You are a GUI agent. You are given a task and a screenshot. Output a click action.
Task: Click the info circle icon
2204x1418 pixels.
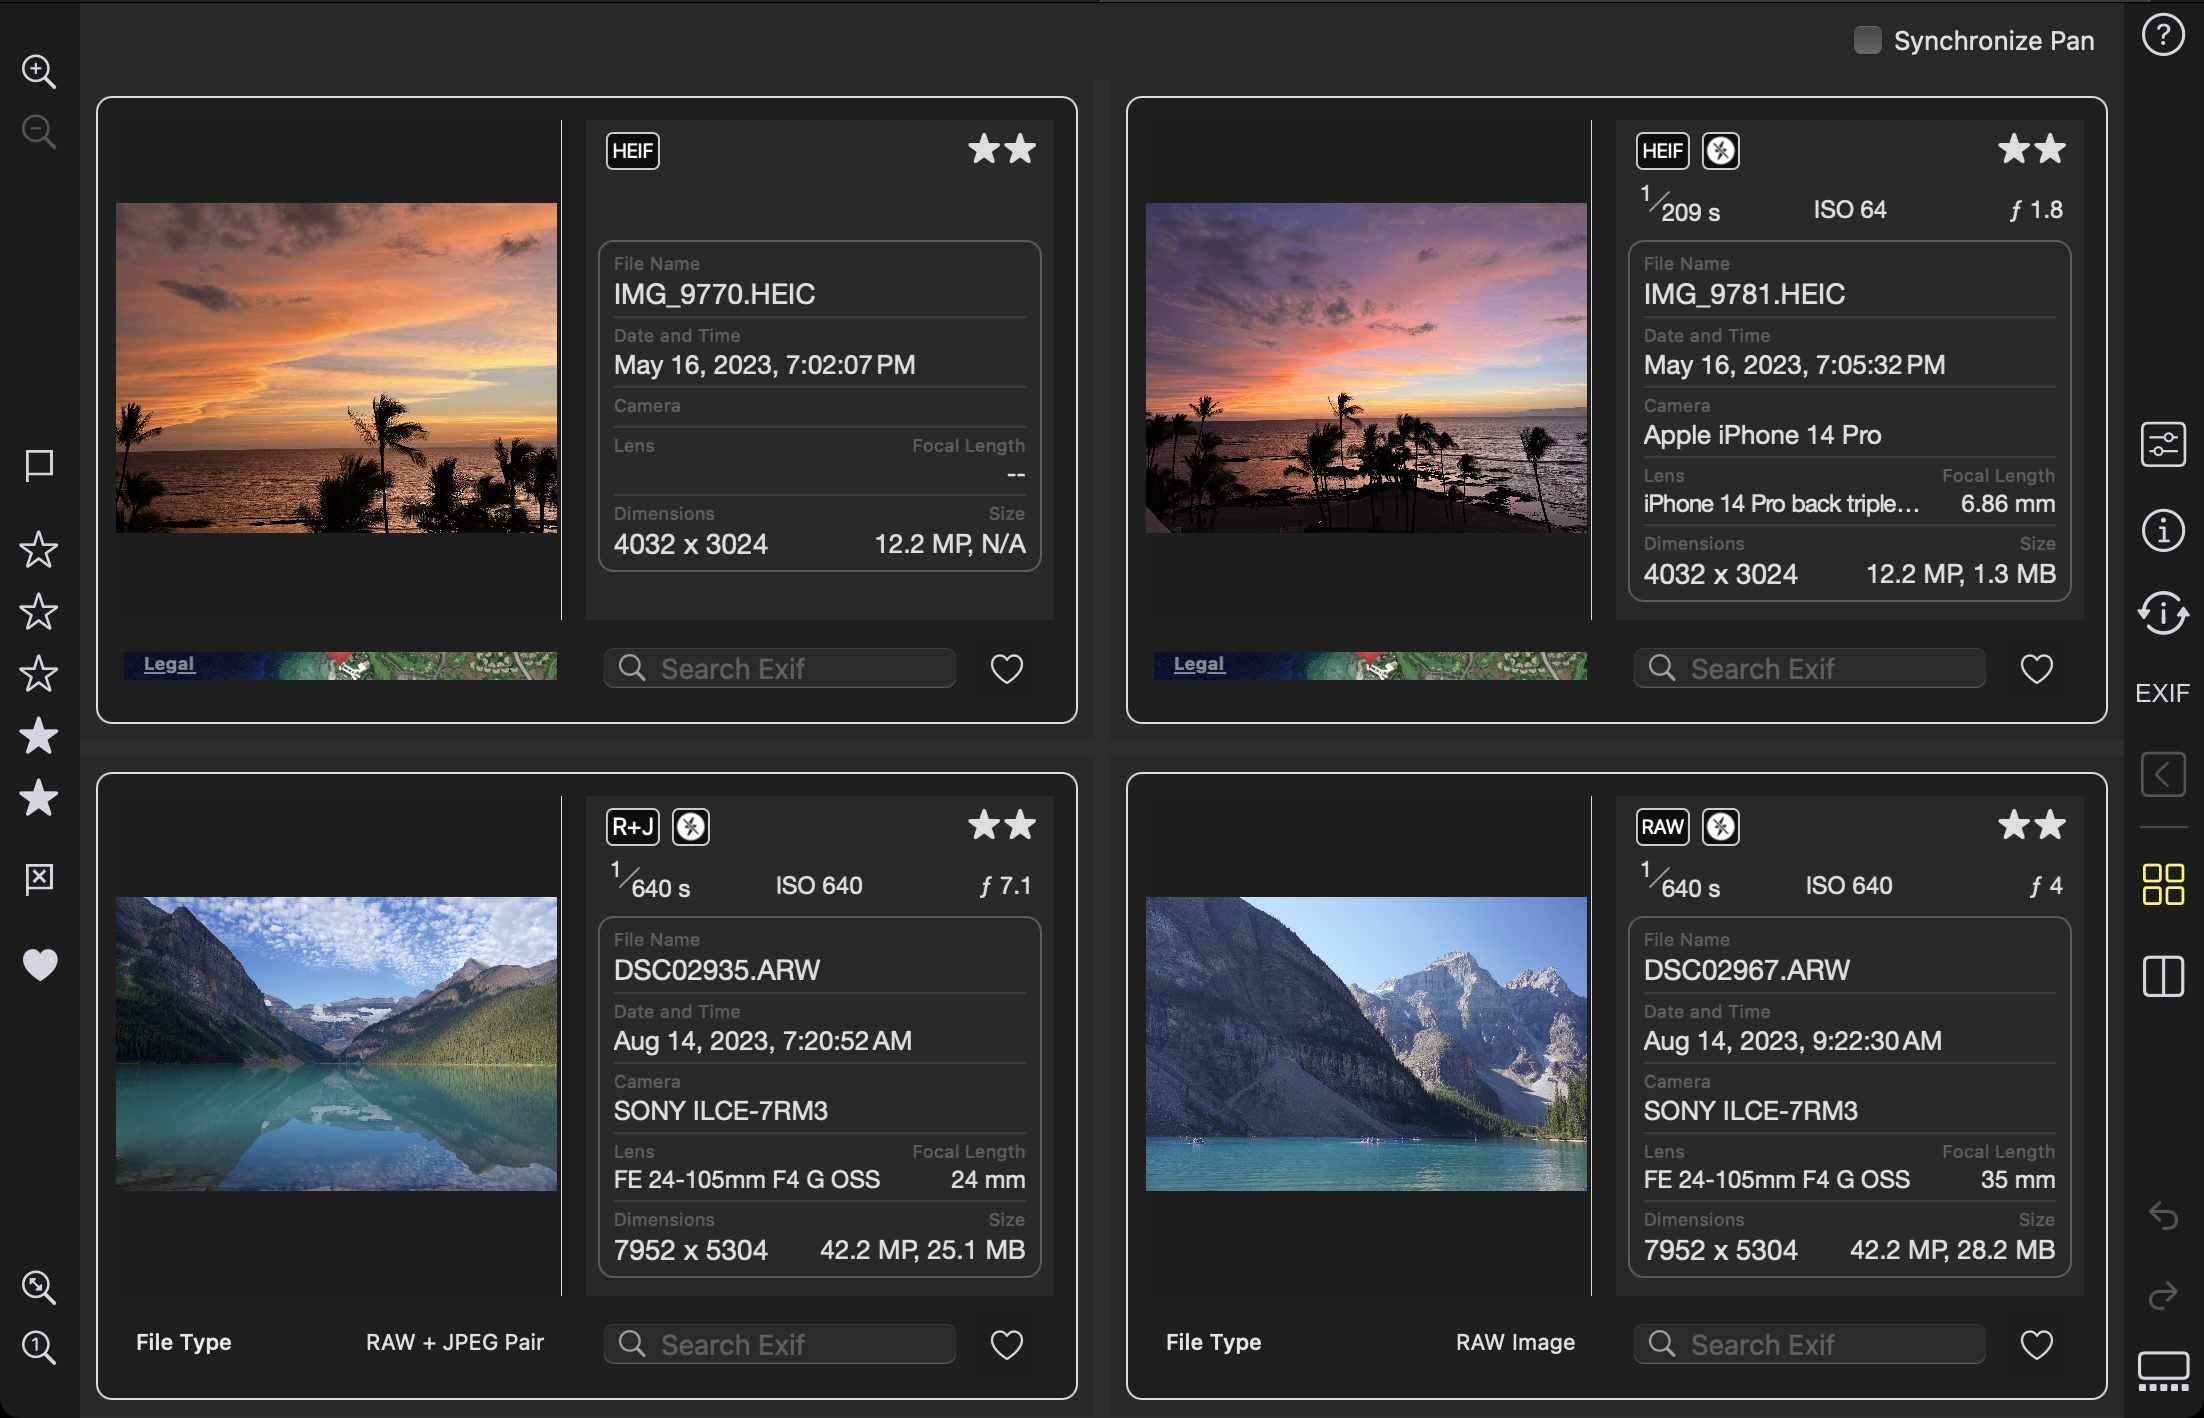tap(2163, 530)
